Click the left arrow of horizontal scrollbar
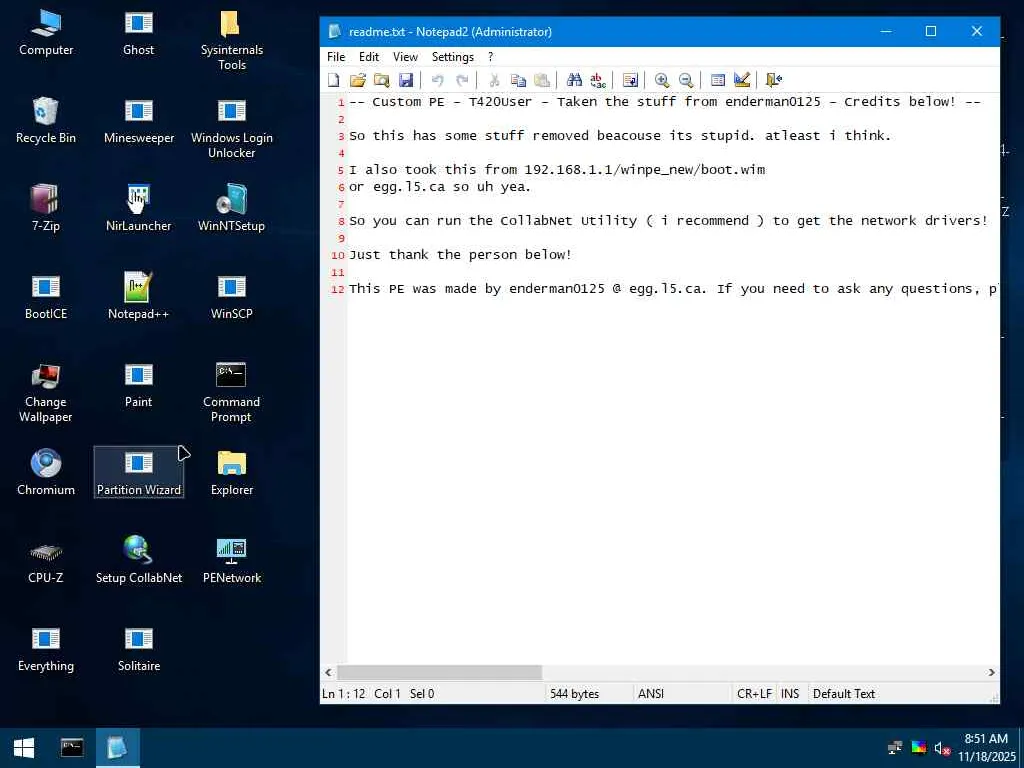 click(x=328, y=672)
